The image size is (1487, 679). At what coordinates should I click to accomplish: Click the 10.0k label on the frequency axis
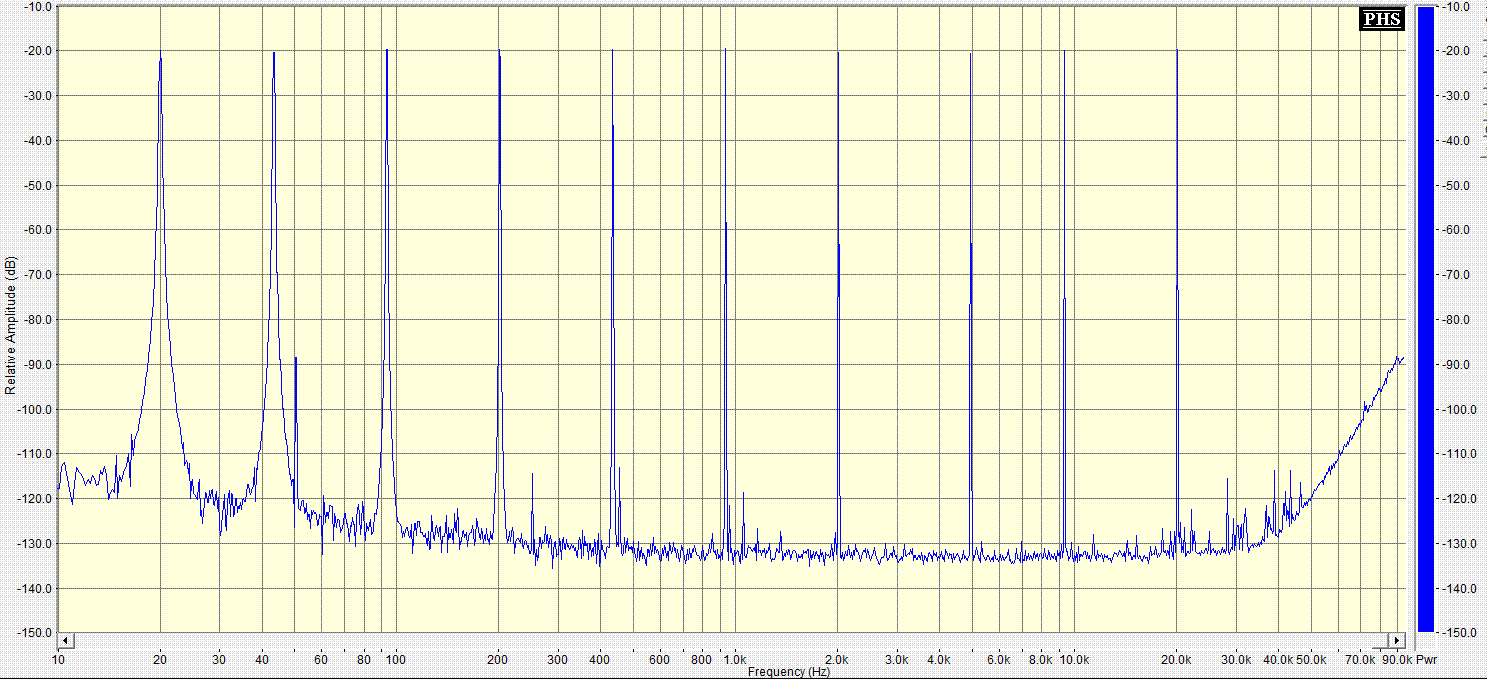(1074, 660)
